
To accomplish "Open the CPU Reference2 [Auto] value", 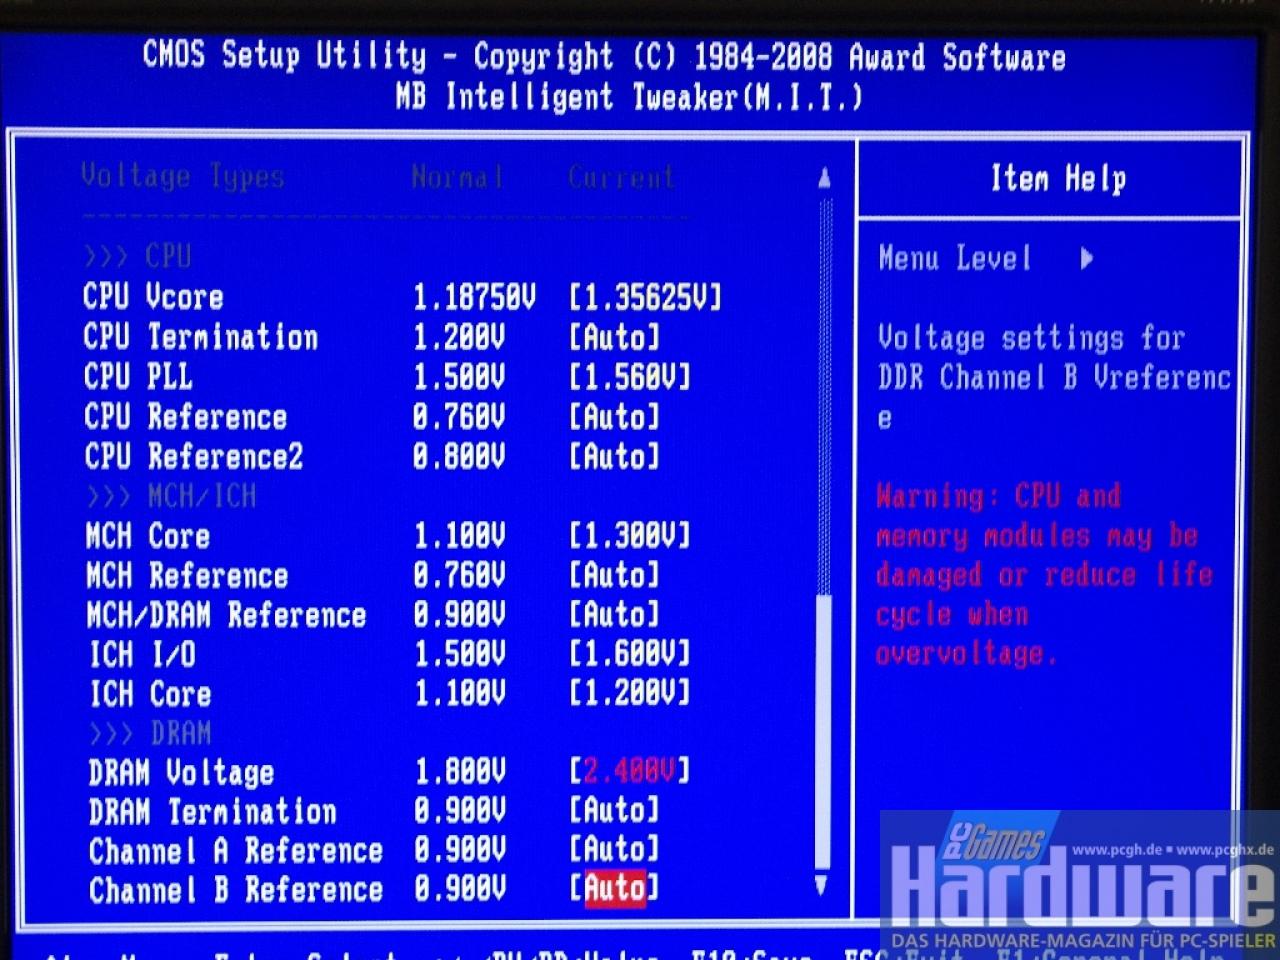I will coord(614,456).
